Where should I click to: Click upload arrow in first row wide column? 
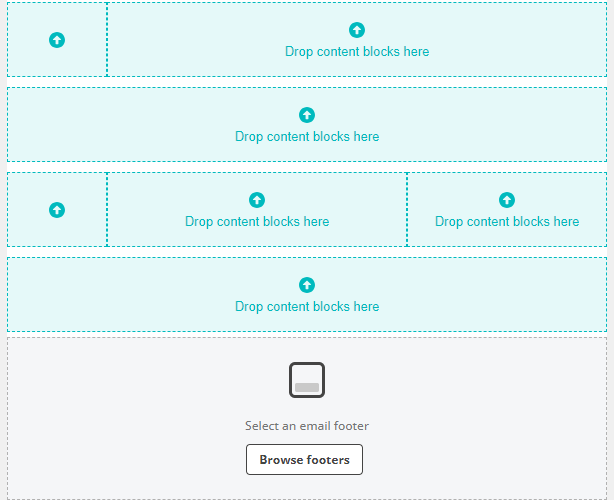[x=357, y=30]
